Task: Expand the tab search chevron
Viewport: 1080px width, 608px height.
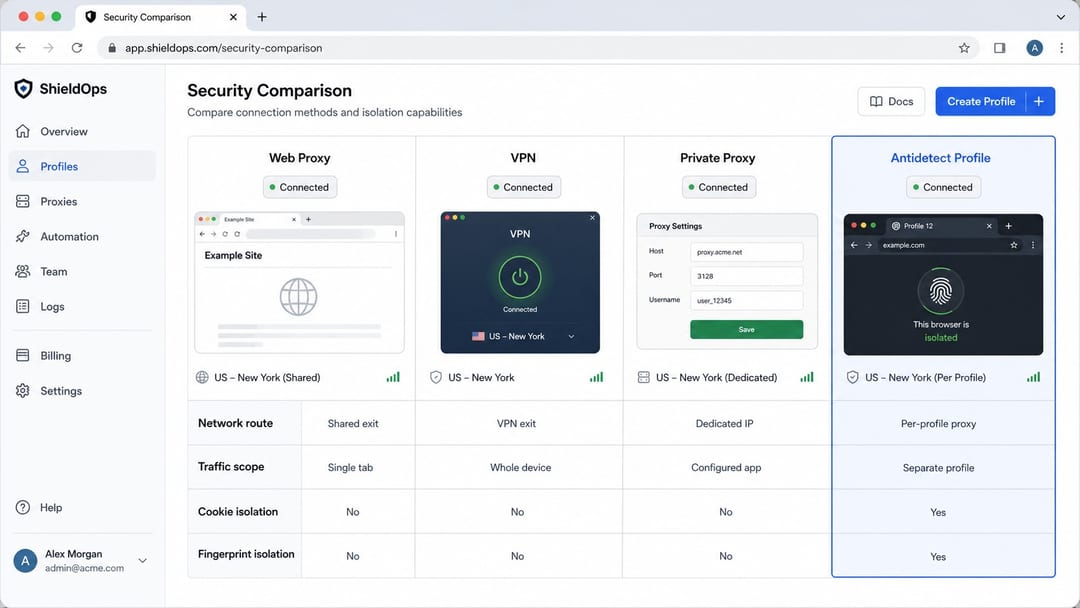Action: pyautogui.click(x=1061, y=17)
